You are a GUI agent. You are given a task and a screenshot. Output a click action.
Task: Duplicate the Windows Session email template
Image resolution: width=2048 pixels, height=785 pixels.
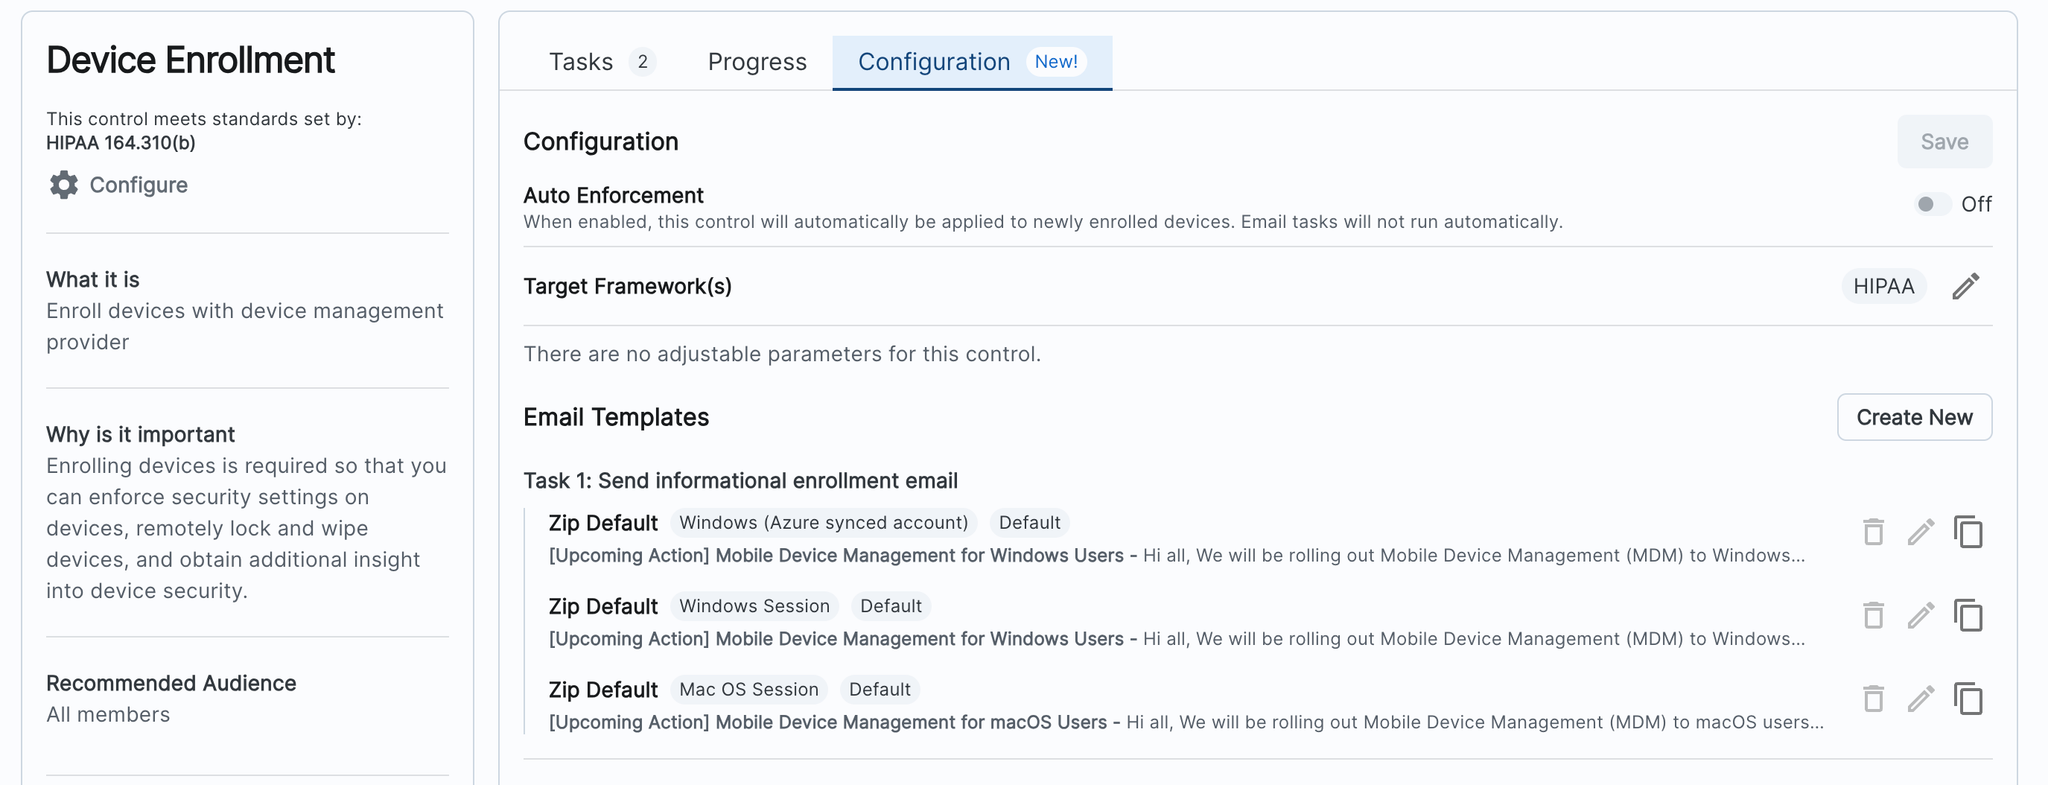[1968, 615]
